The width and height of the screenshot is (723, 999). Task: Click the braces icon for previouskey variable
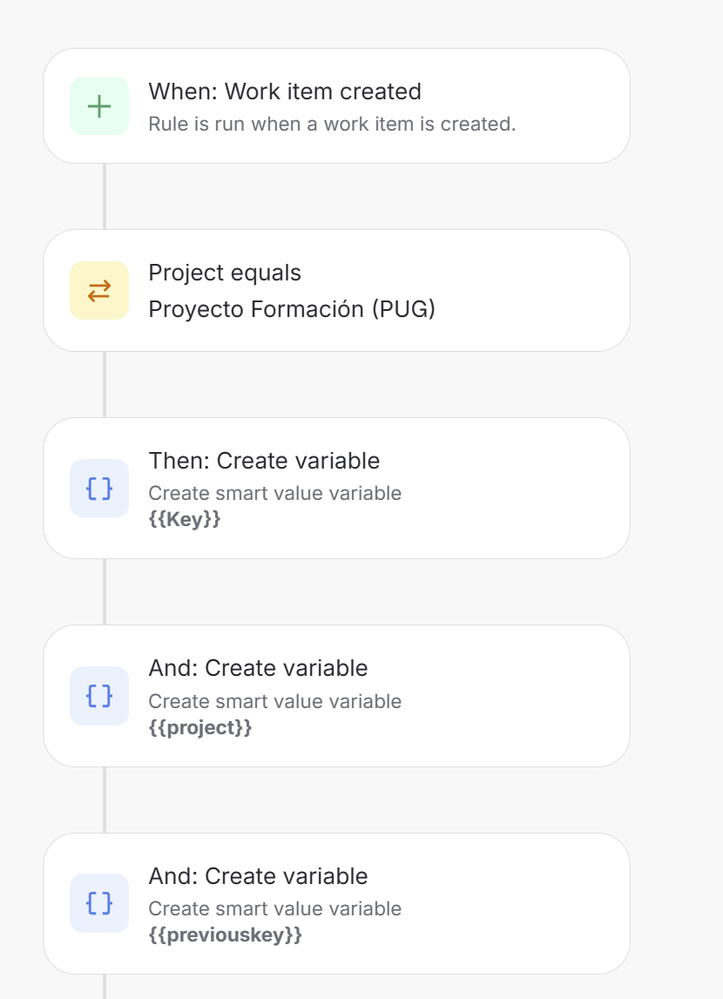[99, 903]
